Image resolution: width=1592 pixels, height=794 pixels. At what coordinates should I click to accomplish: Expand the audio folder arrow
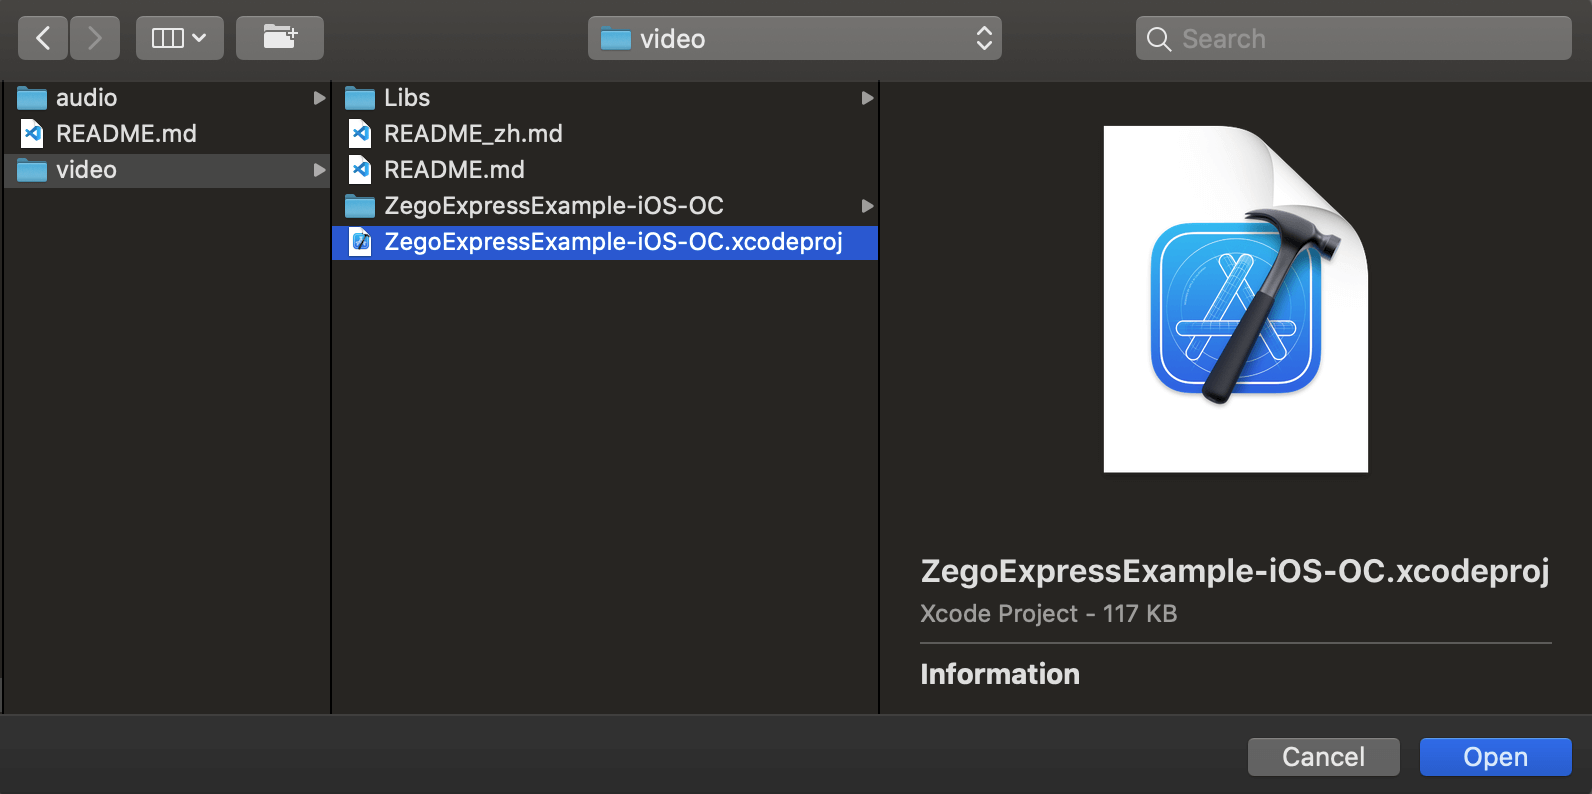tap(319, 98)
